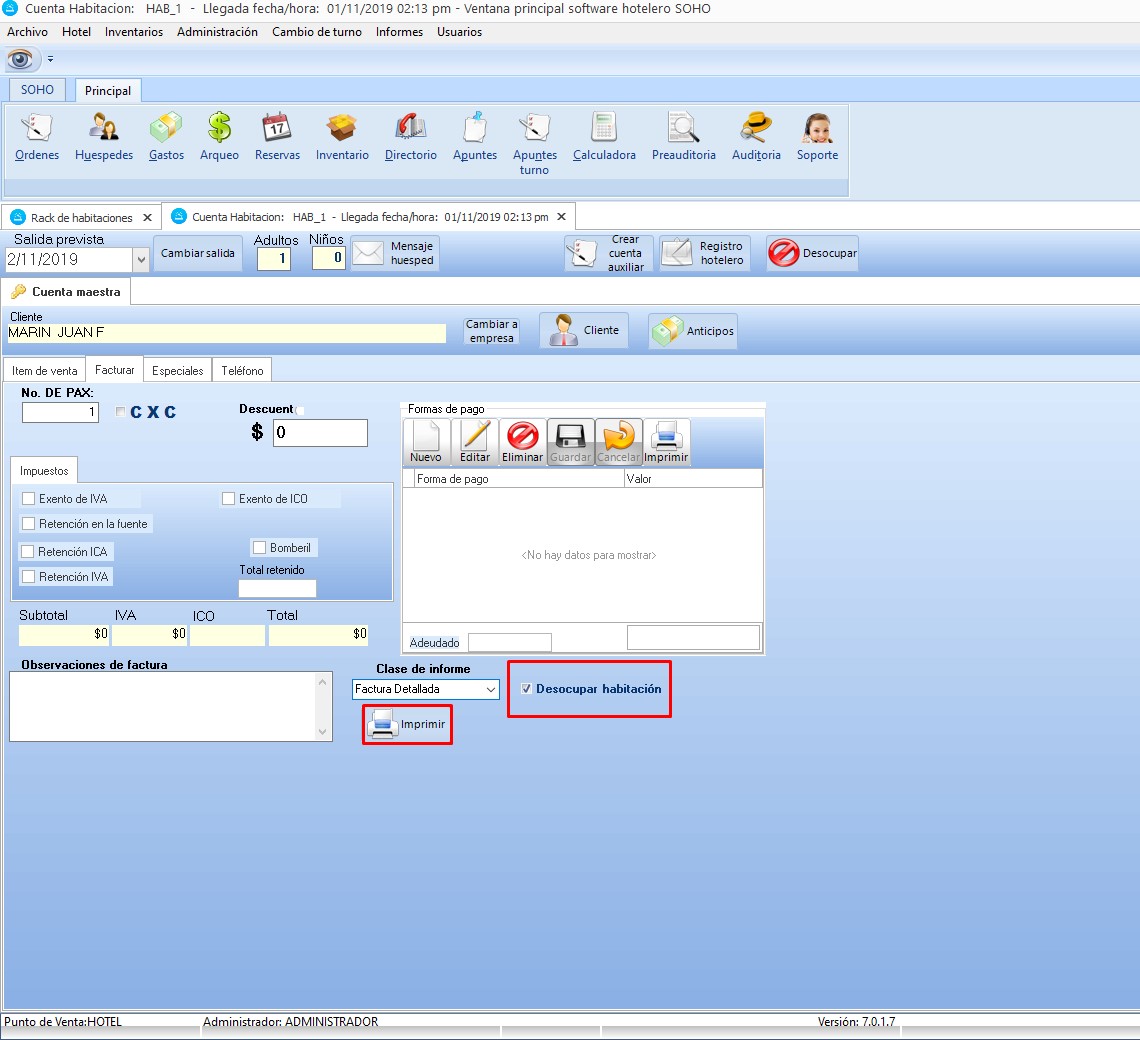Click the Observaciones de factura text area
Viewport: 1140px width, 1040px height.
(x=162, y=706)
